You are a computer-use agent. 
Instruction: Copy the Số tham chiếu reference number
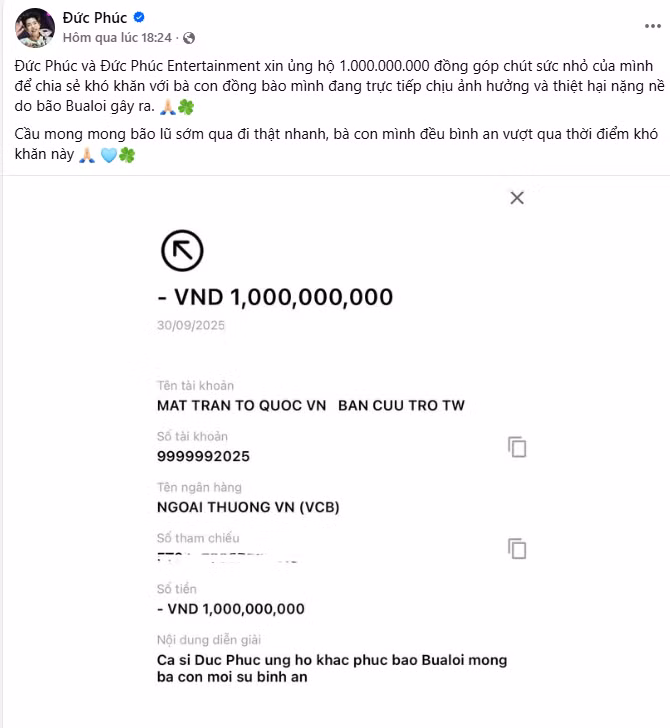(517, 549)
